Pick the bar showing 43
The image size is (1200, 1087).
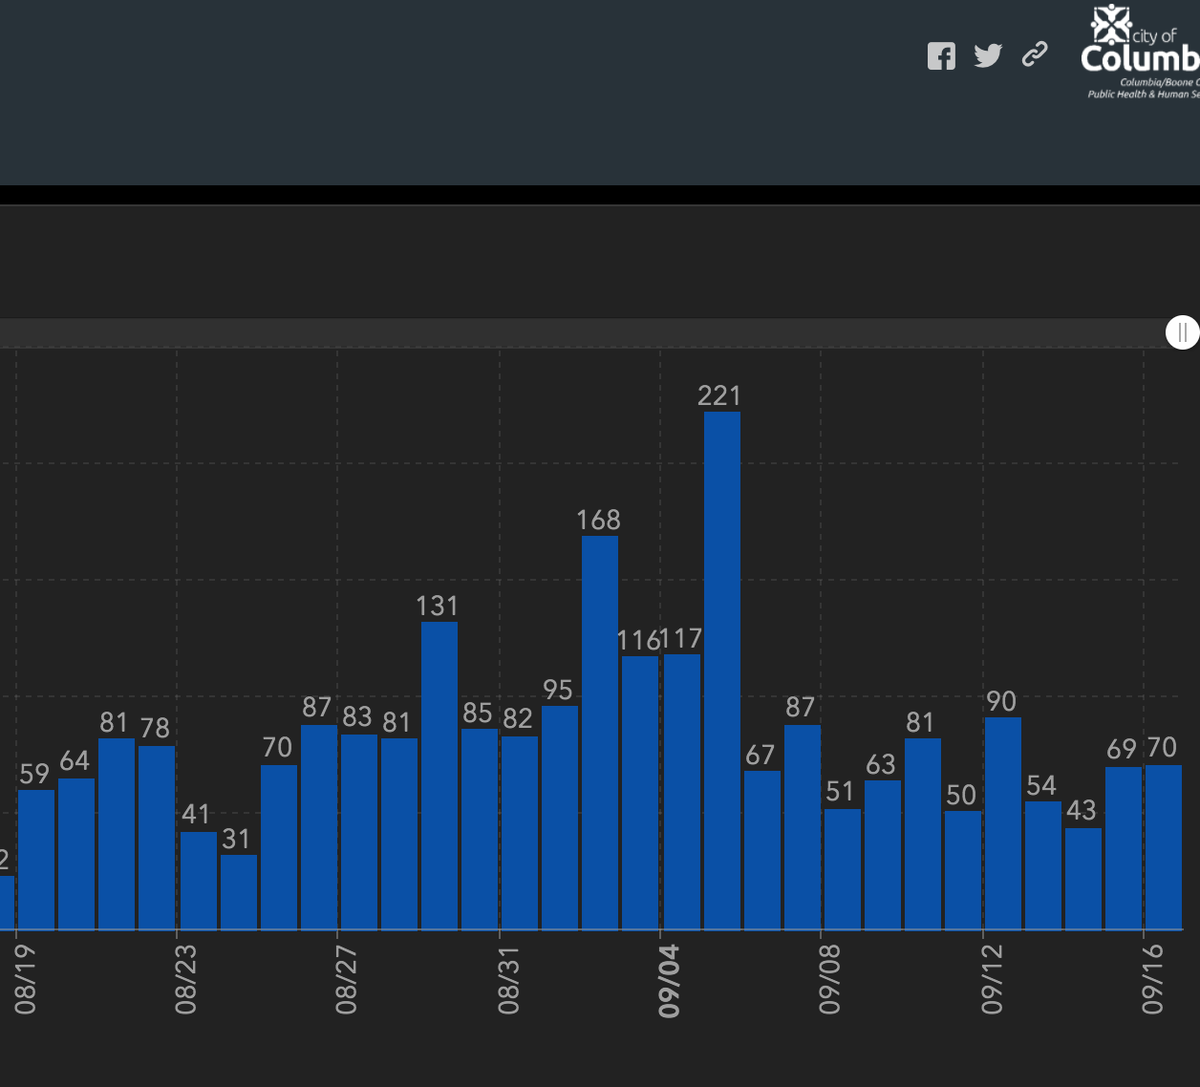point(1083,878)
